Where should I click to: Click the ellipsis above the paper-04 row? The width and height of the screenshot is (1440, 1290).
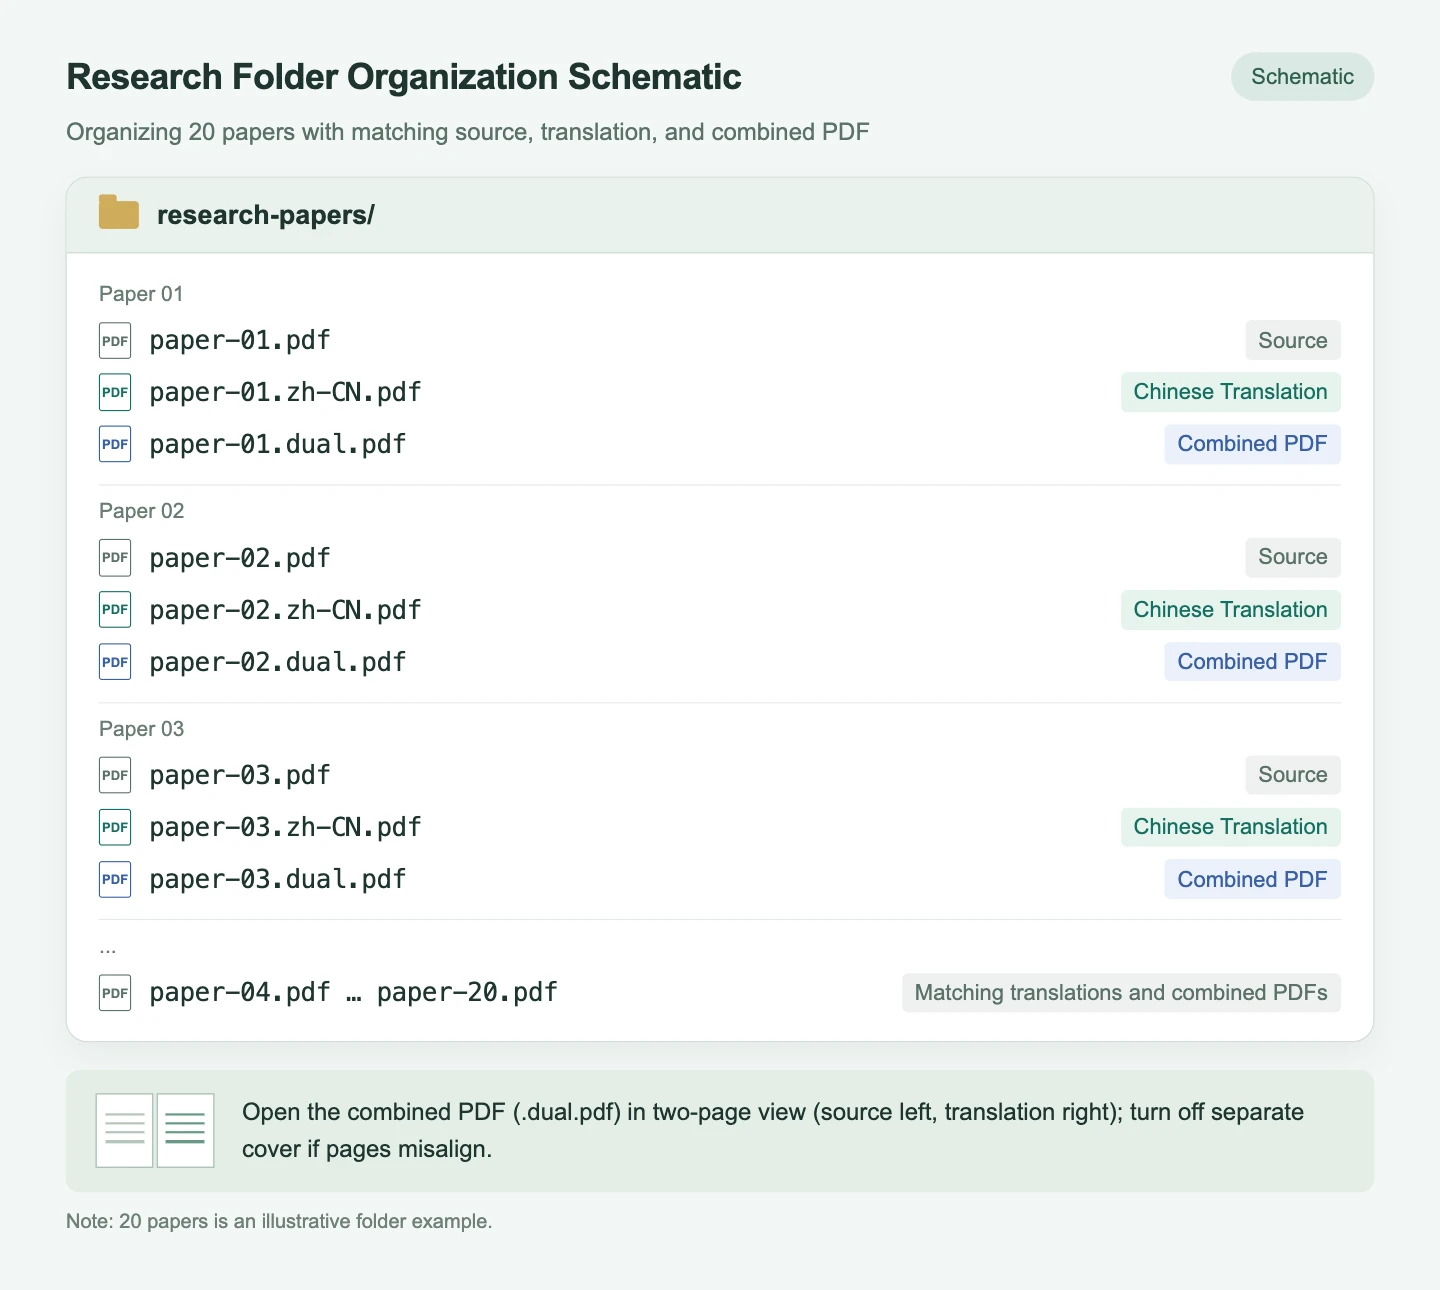(x=108, y=948)
